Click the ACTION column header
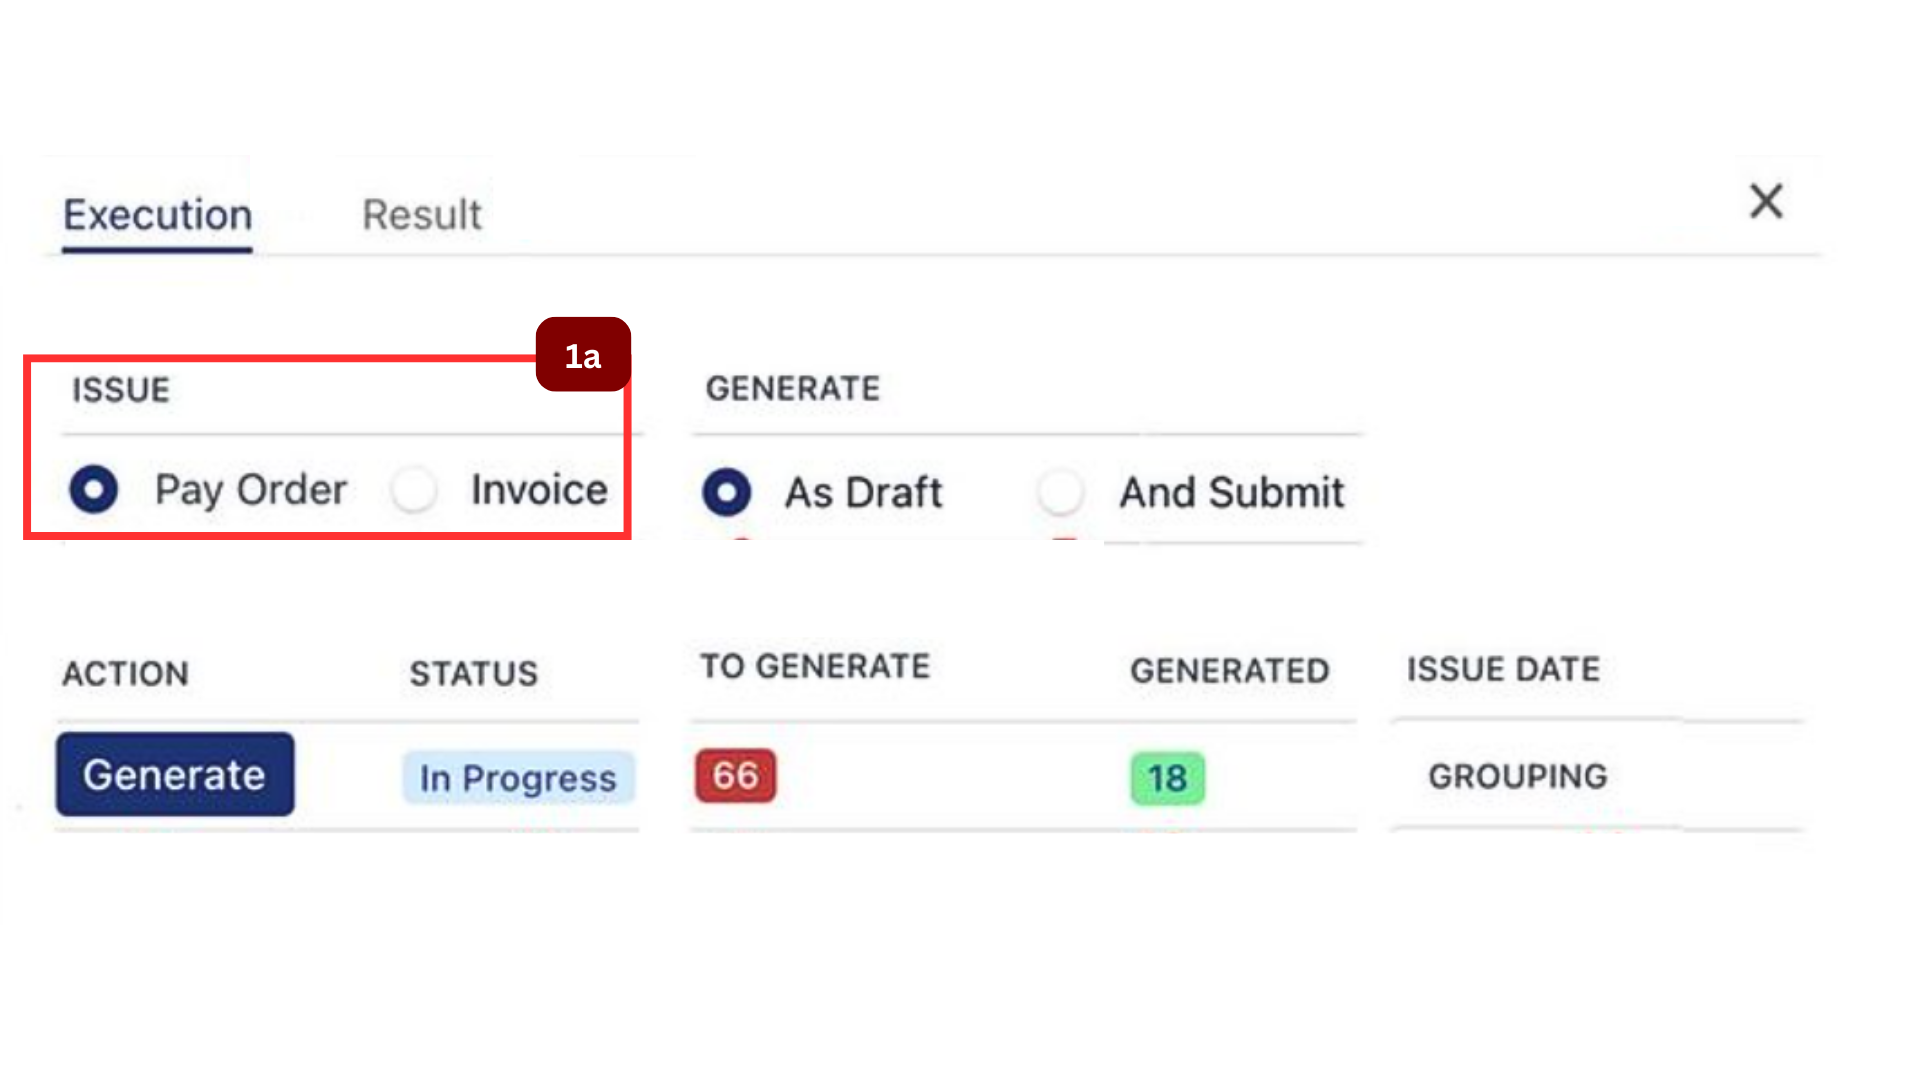 (125, 673)
